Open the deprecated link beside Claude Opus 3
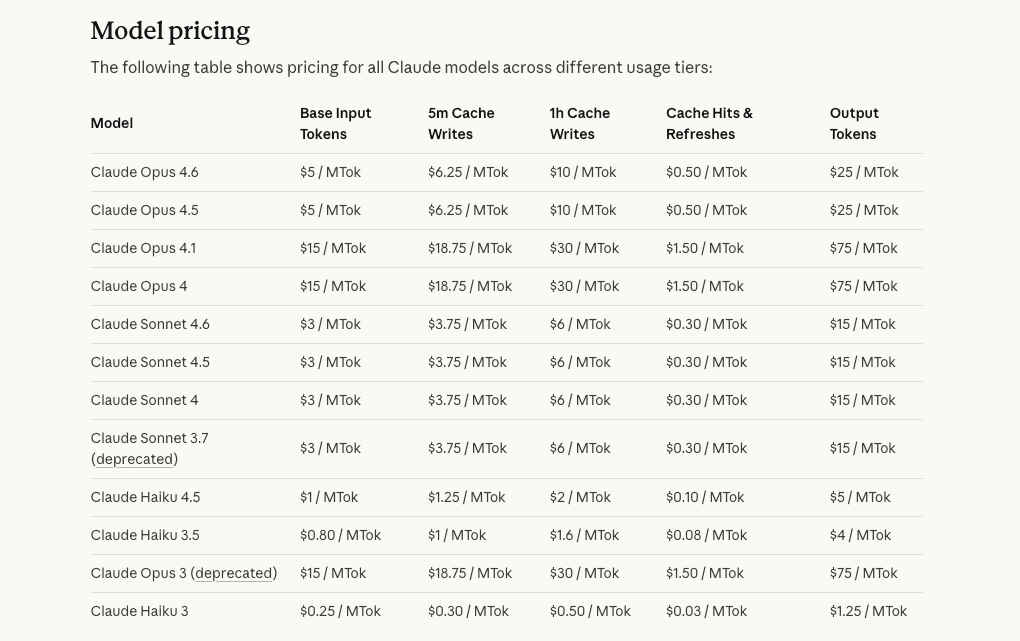This screenshot has height=641, width=1020. 234,573
